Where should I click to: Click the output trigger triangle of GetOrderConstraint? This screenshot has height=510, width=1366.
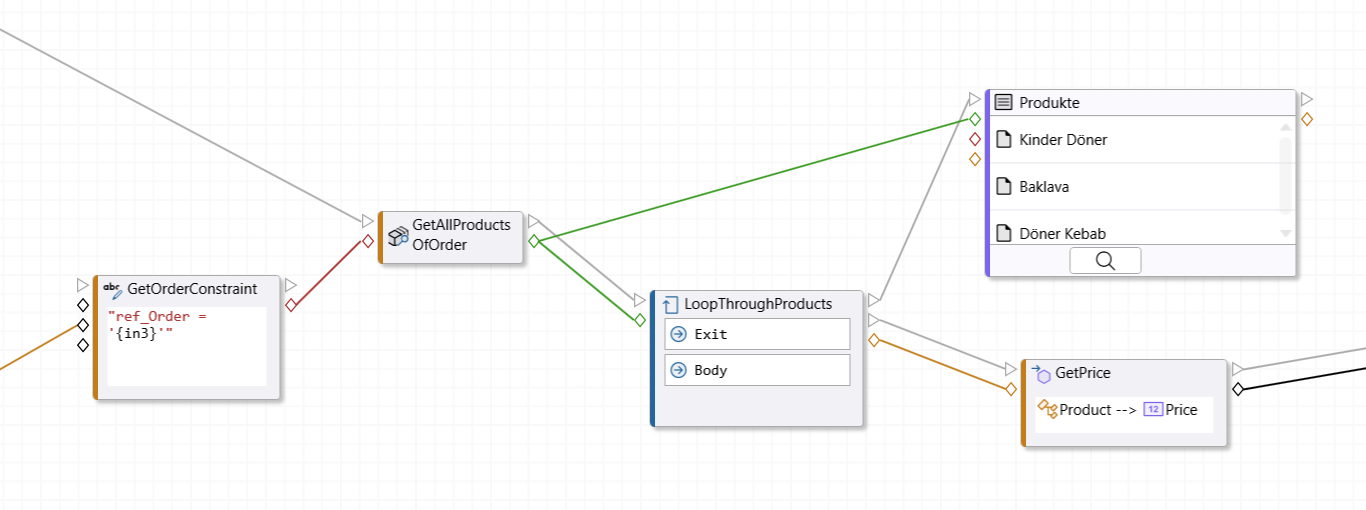coord(291,286)
